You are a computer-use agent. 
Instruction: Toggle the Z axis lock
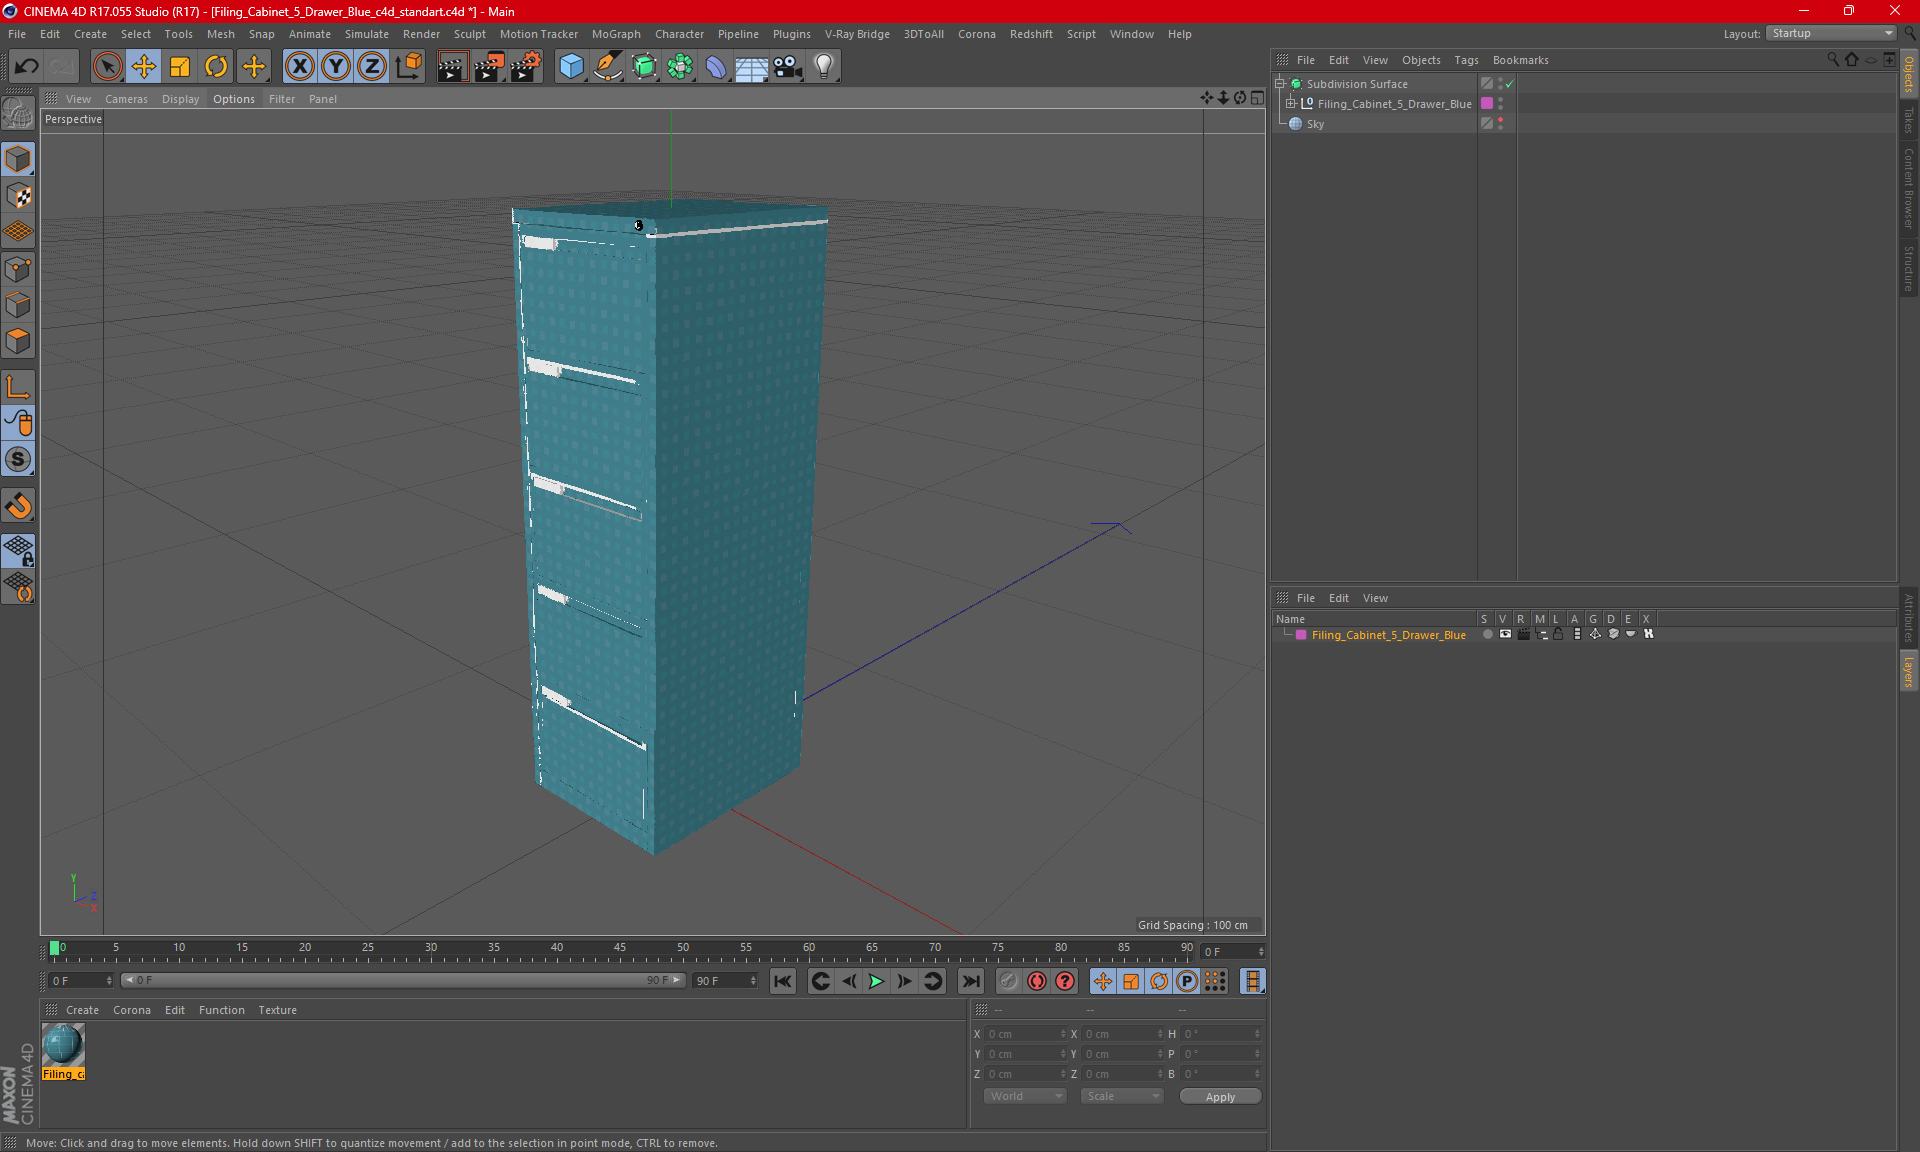[372, 66]
